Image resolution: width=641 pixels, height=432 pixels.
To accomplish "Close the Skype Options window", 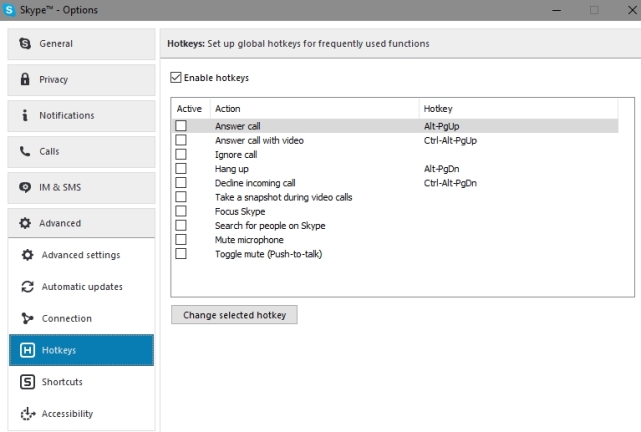I will coord(632,10).
